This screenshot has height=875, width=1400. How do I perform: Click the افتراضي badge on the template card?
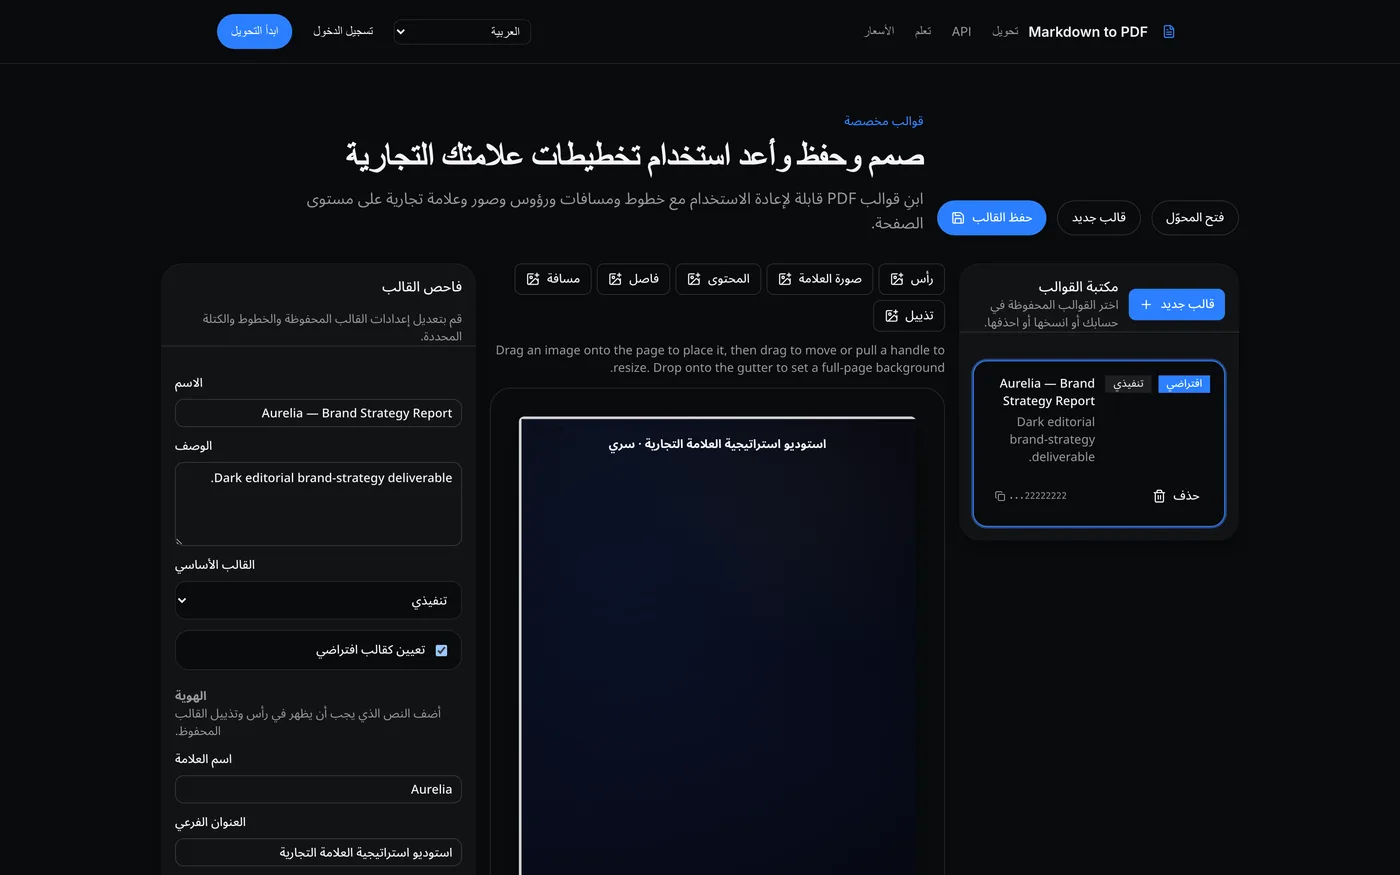click(x=1184, y=384)
